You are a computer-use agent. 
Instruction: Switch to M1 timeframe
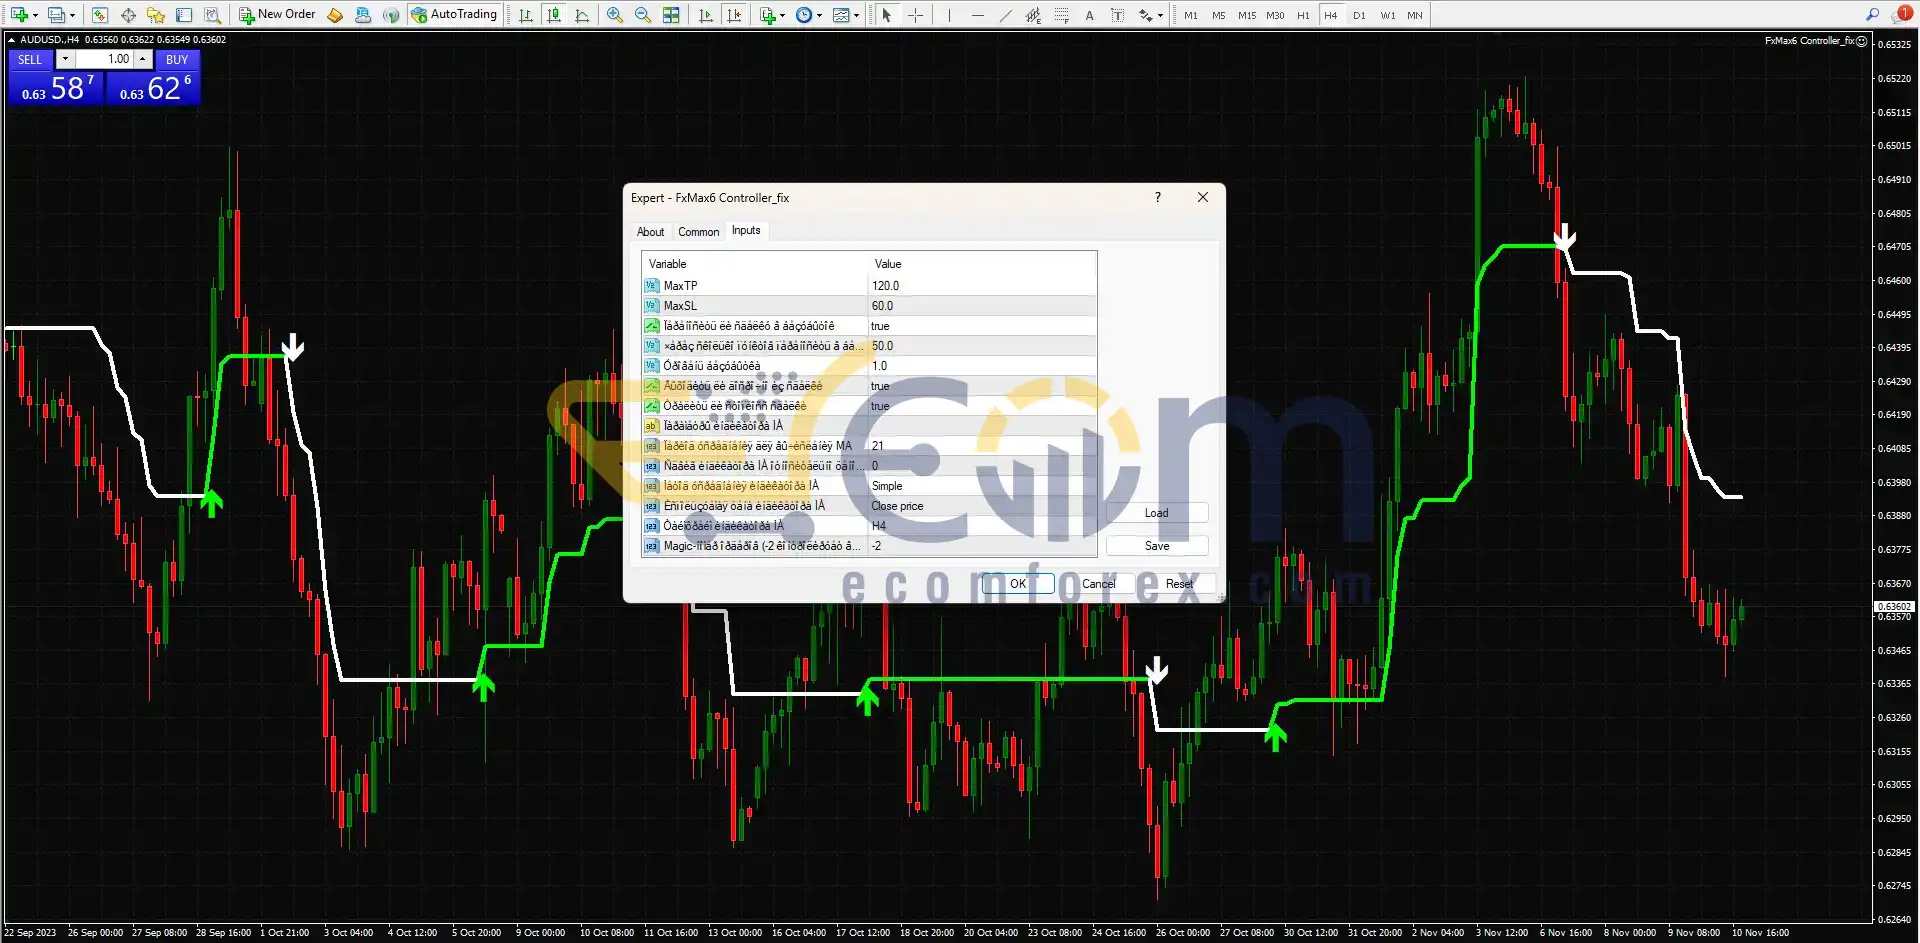coord(1190,15)
